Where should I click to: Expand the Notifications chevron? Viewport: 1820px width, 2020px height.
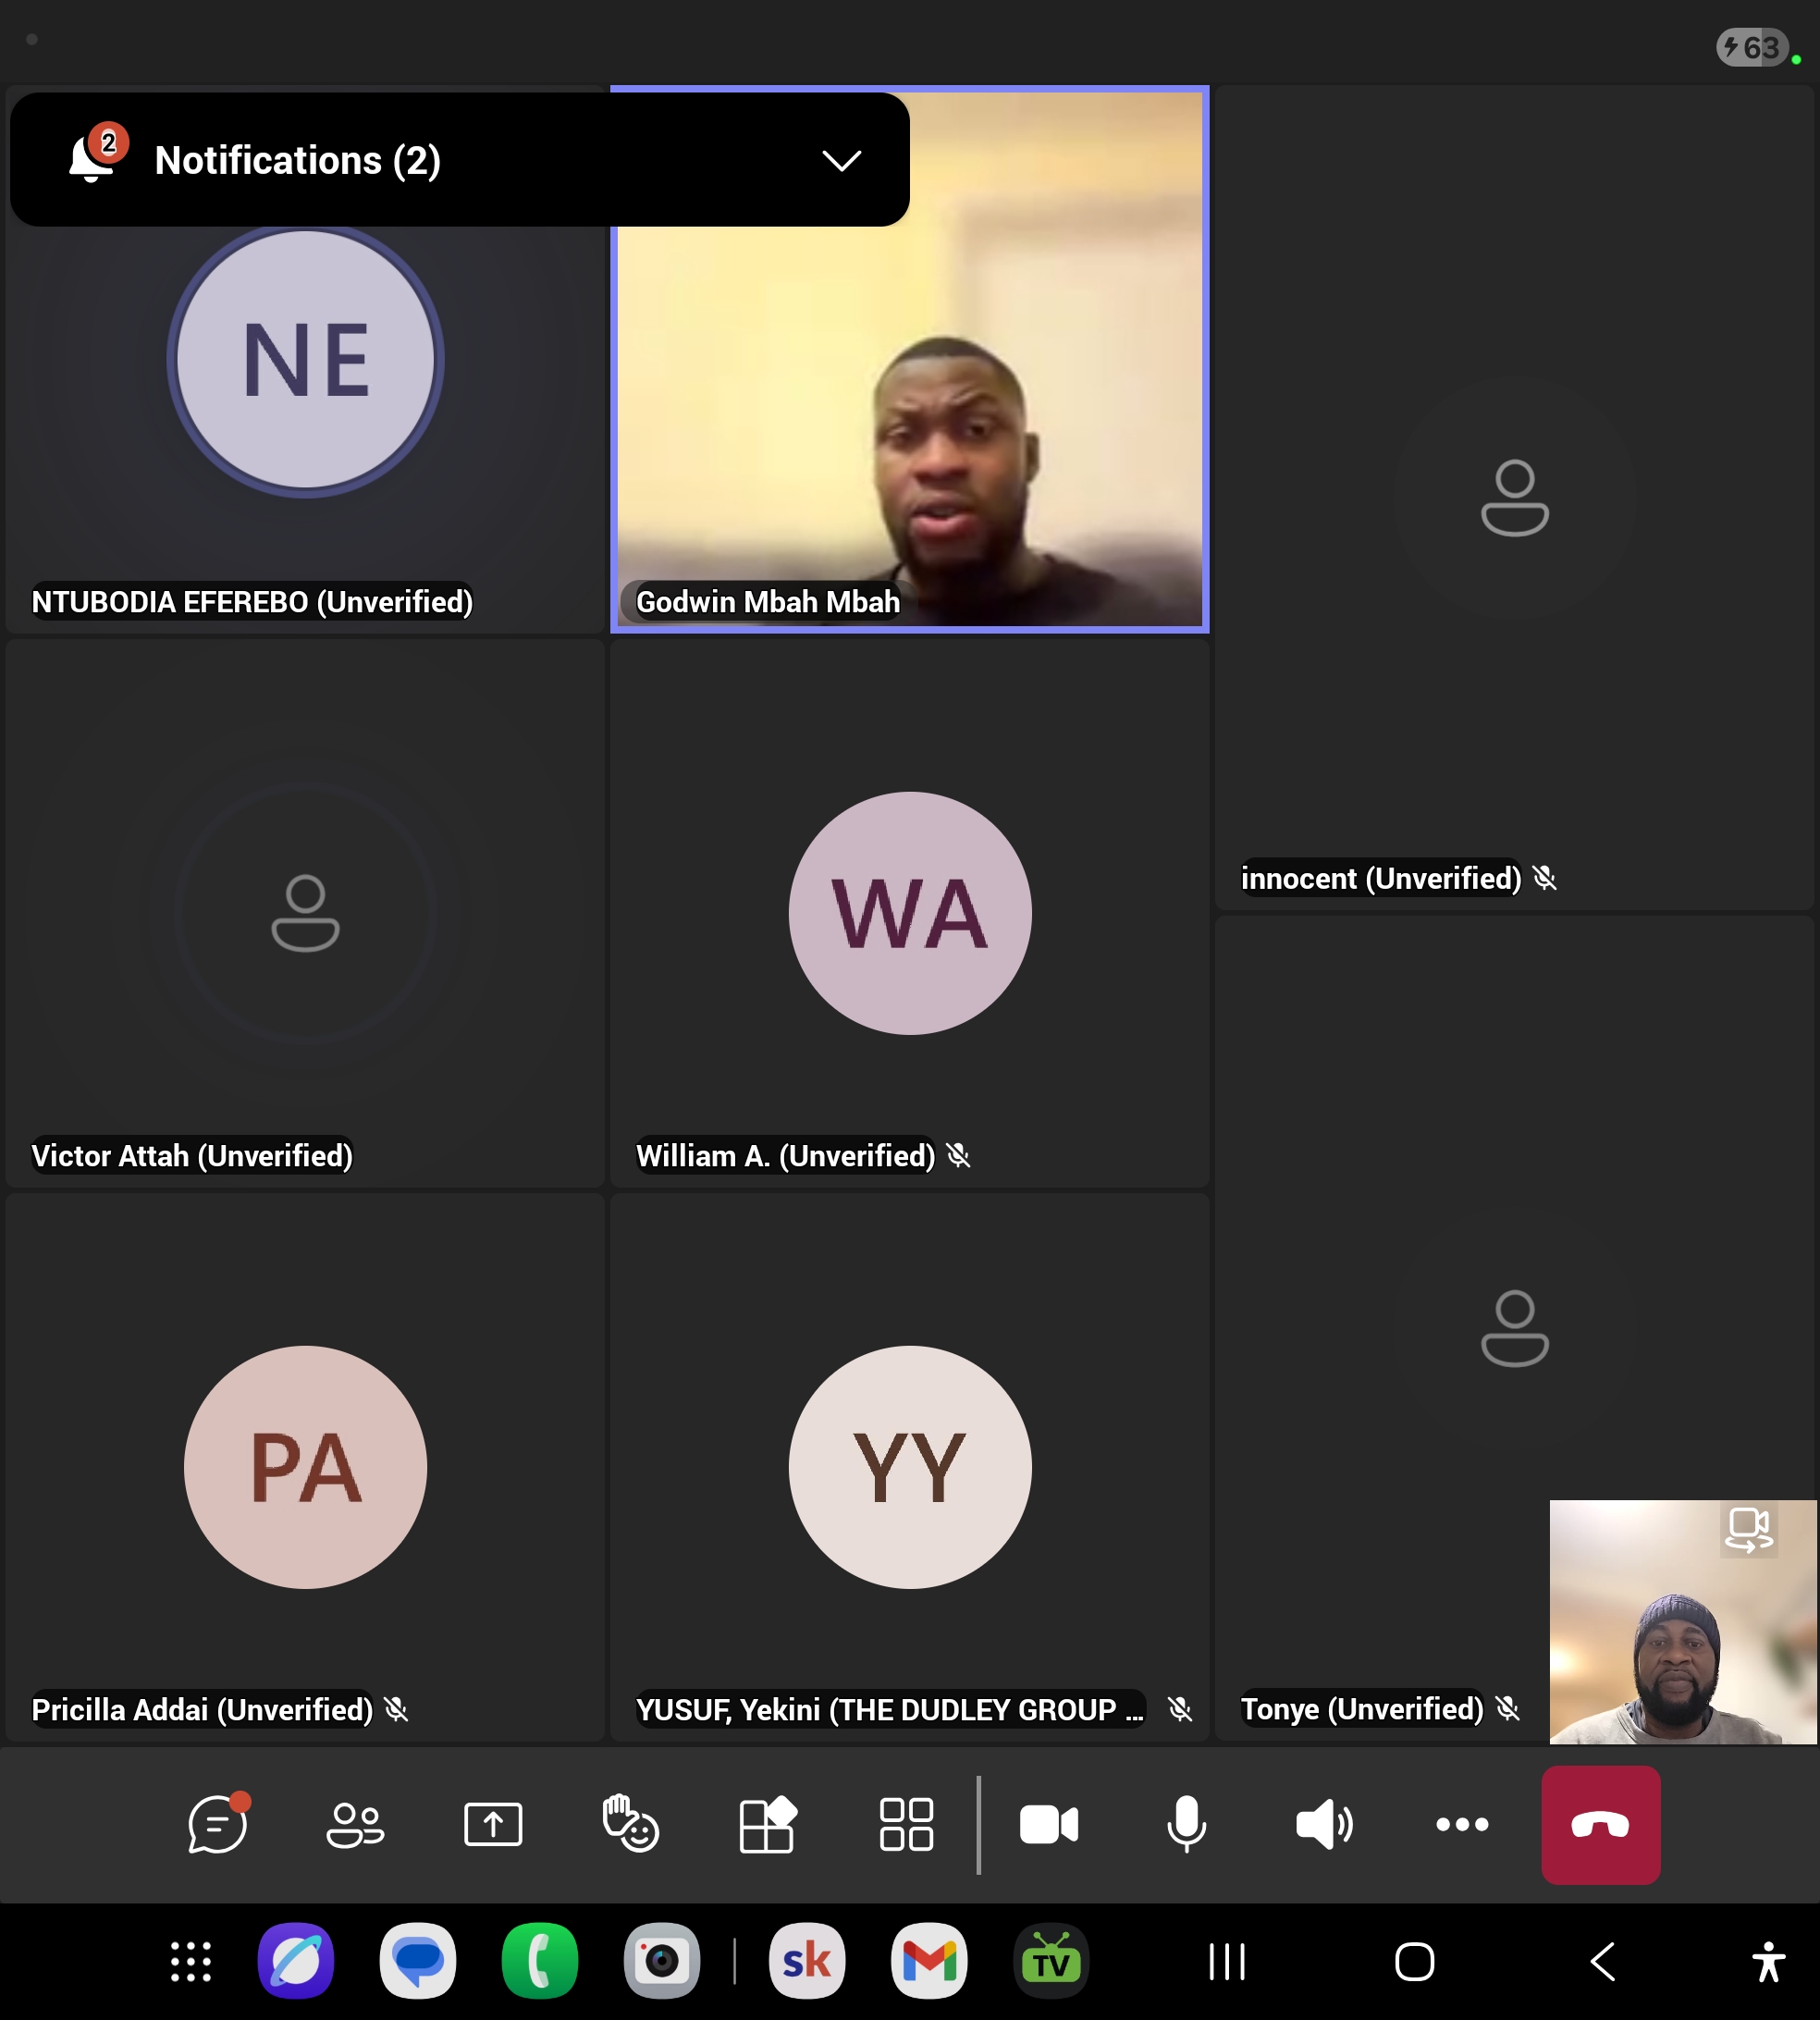tap(841, 160)
